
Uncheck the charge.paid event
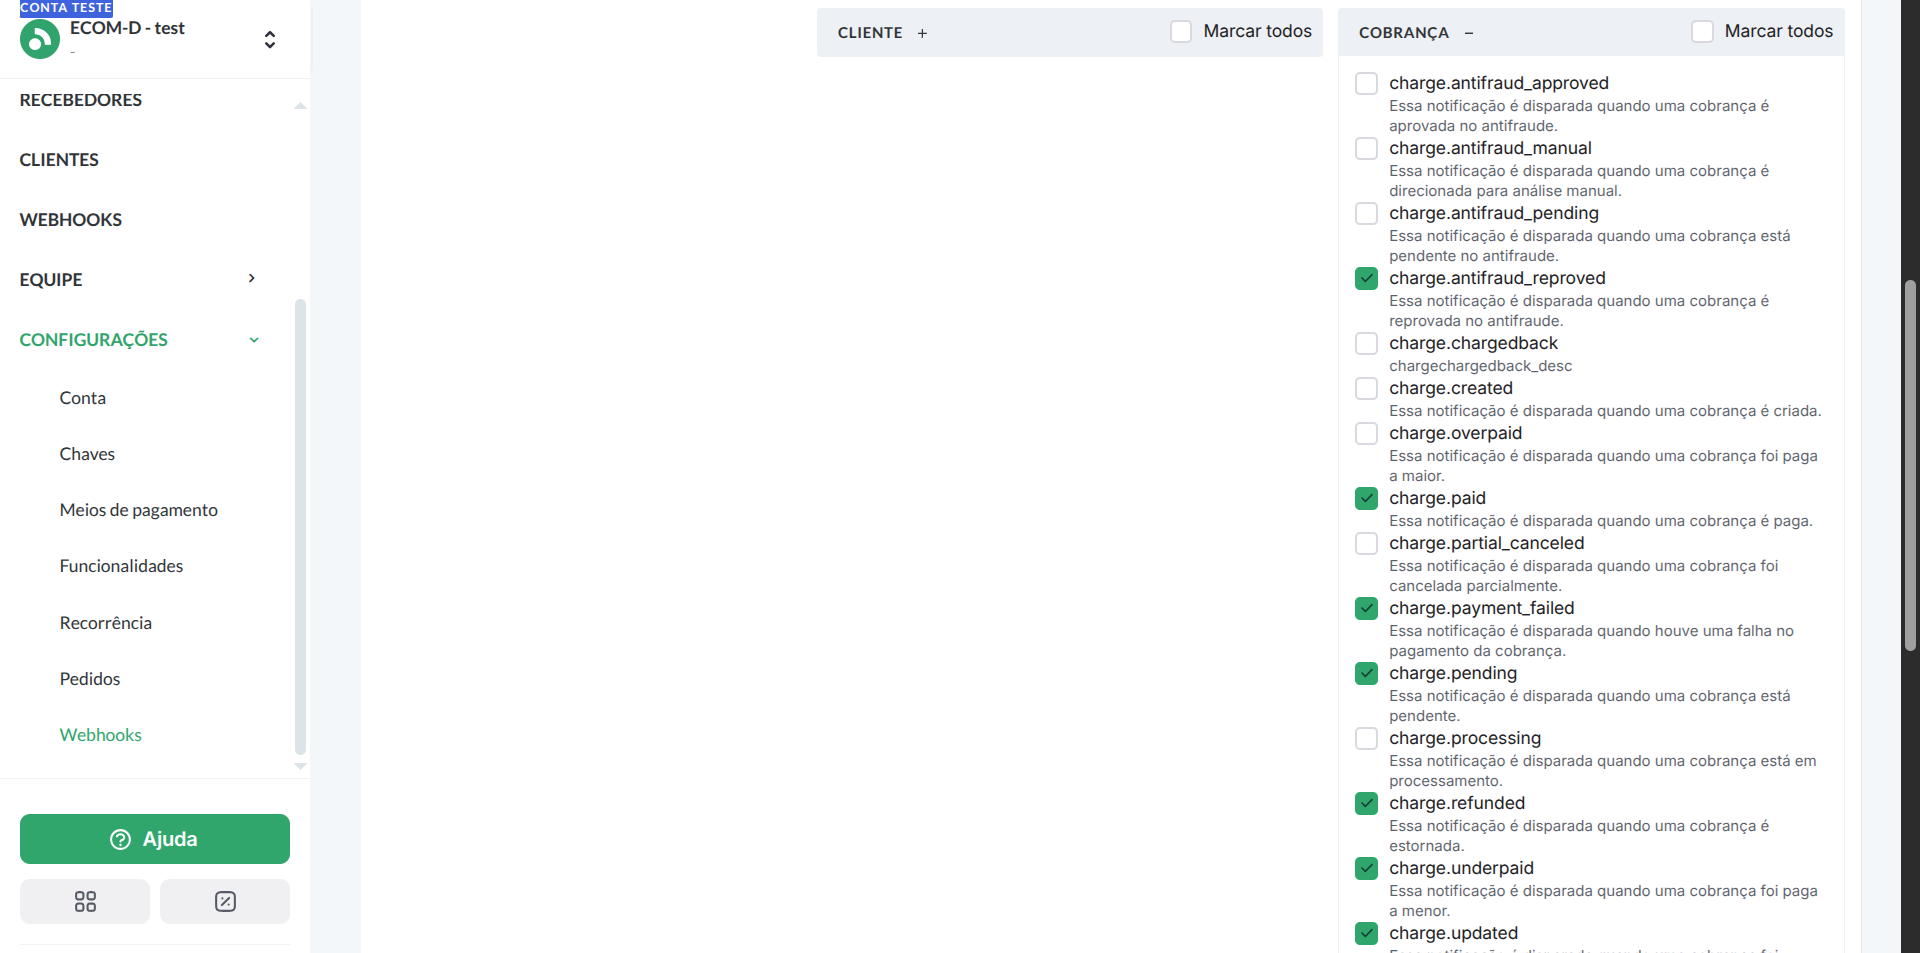pos(1366,498)
